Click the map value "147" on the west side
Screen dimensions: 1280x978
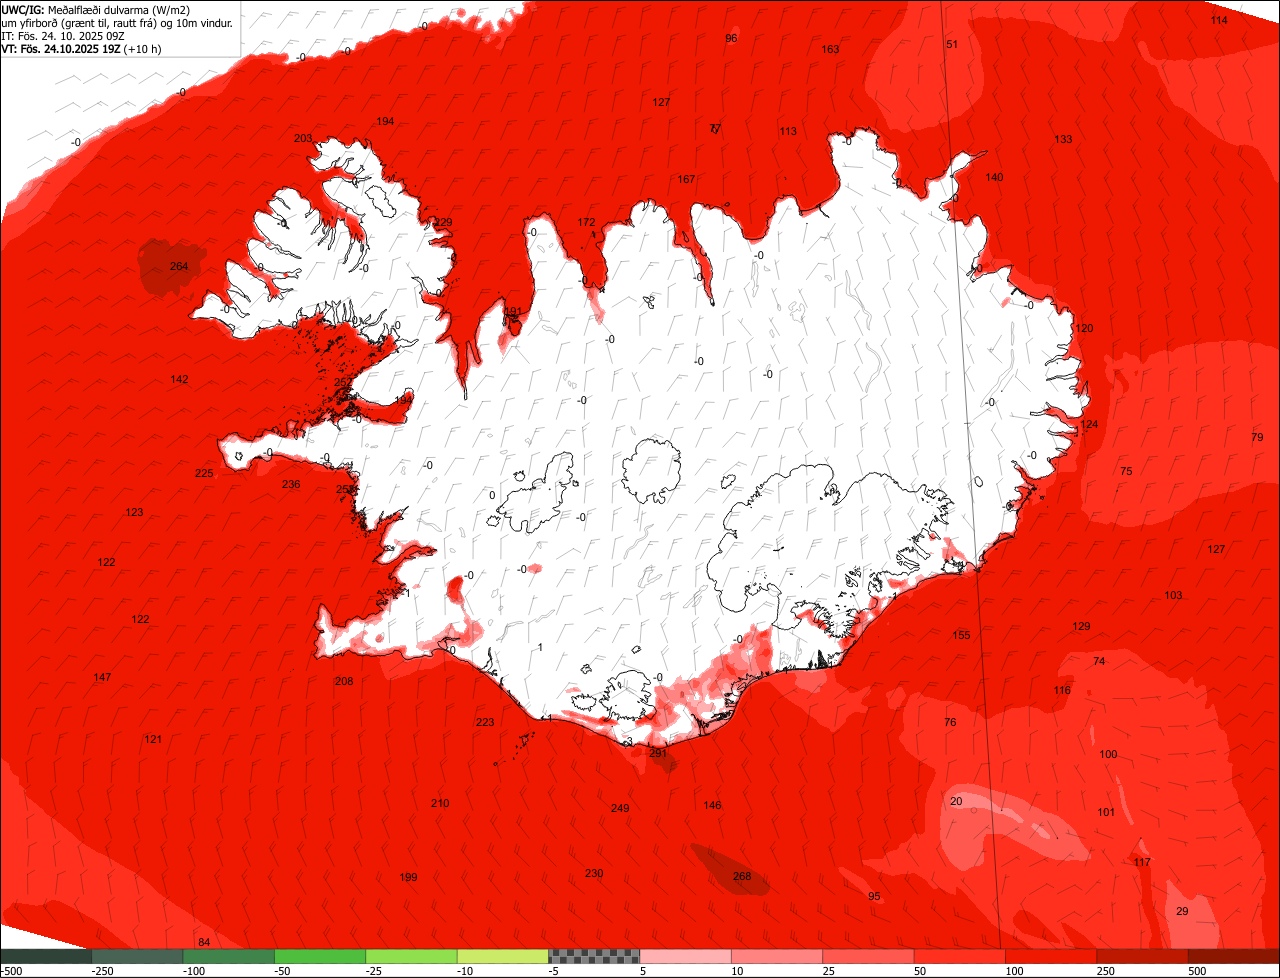pos(102,678)
